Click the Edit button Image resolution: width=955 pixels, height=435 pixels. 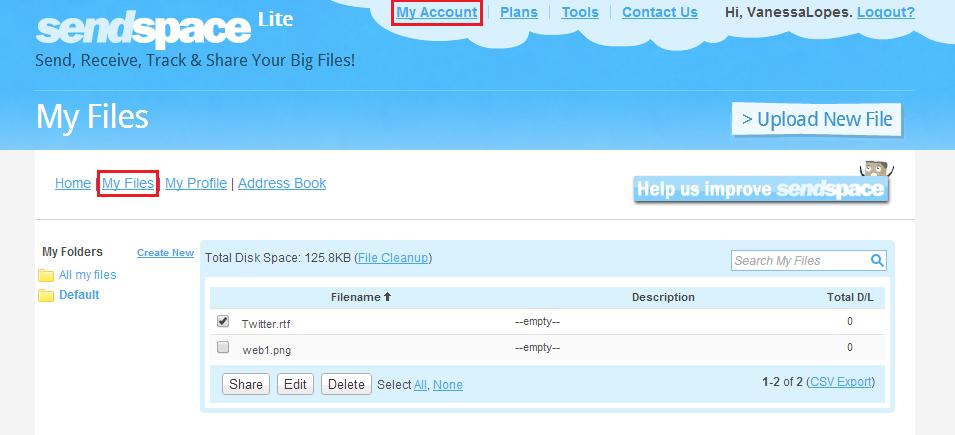(x=295, y=384)
